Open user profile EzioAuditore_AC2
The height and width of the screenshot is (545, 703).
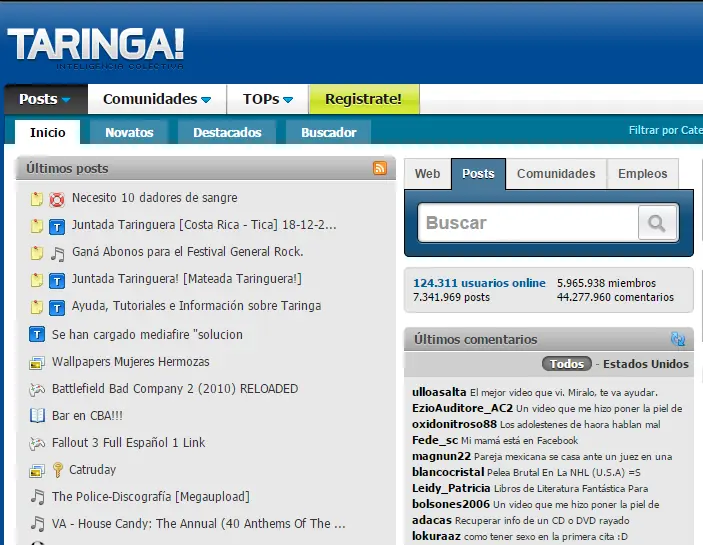coord(462,408)
